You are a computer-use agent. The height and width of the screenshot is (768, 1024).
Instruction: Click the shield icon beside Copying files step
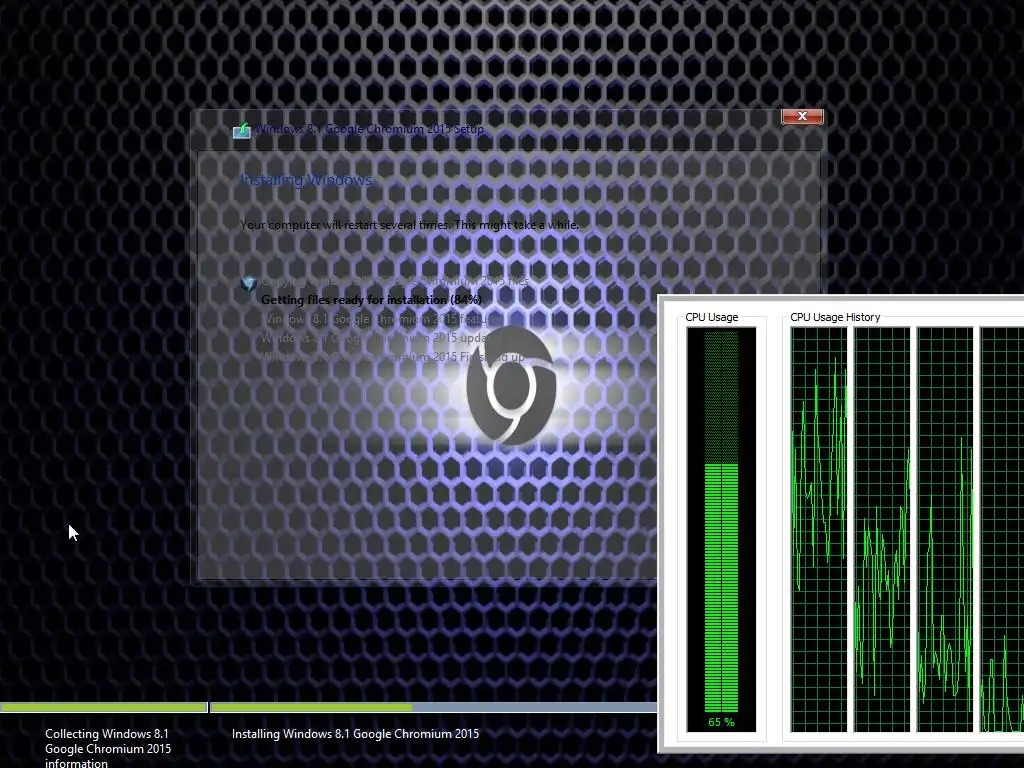(248, 284)
